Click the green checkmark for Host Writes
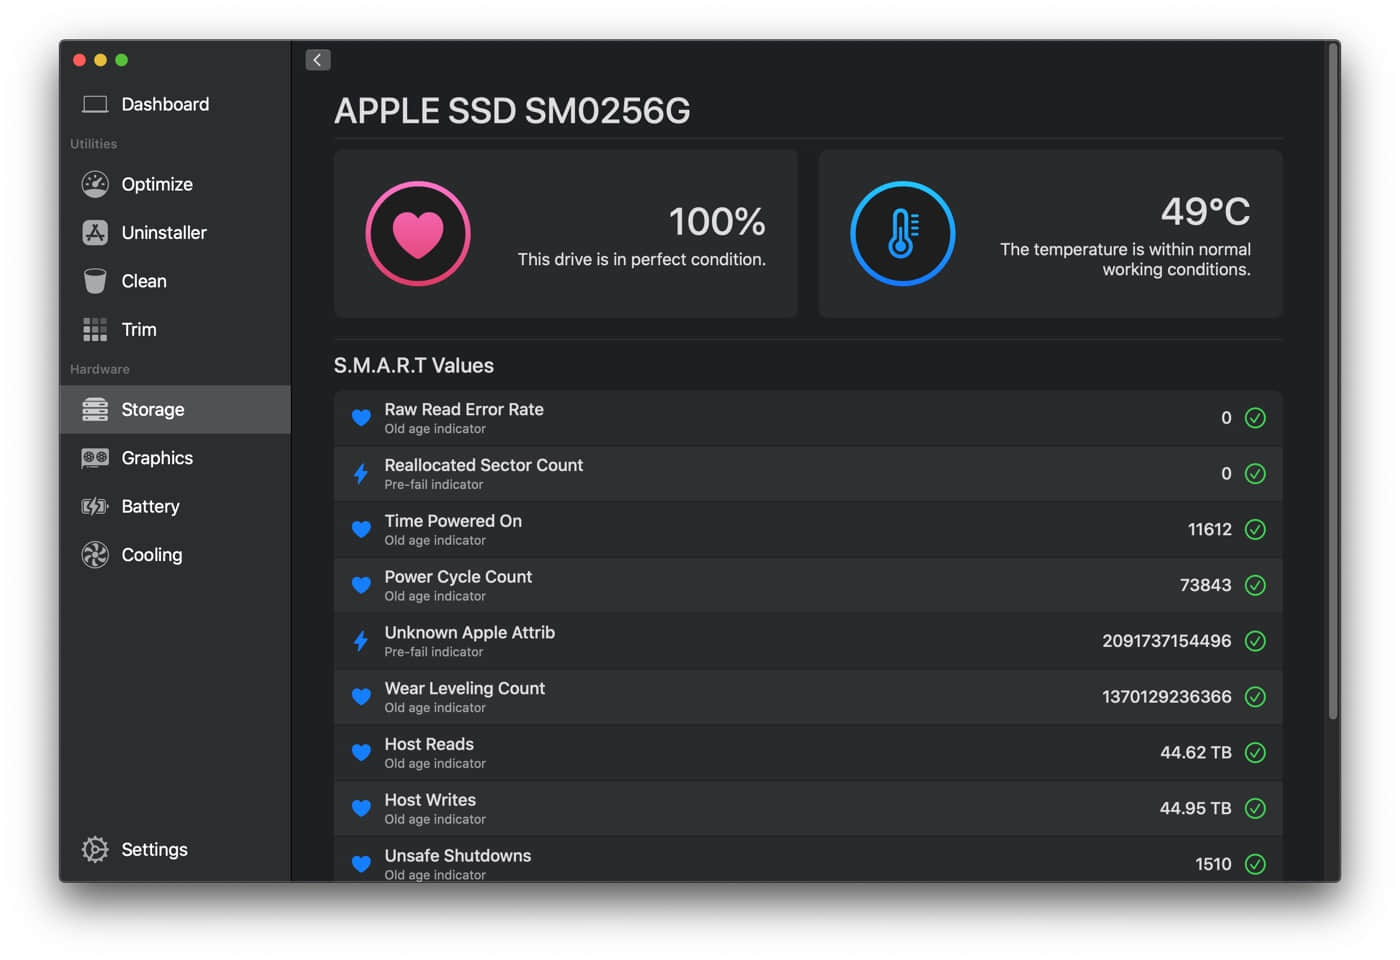The height and width of the screenshot is (960, 1400). tap(1255, 809)
